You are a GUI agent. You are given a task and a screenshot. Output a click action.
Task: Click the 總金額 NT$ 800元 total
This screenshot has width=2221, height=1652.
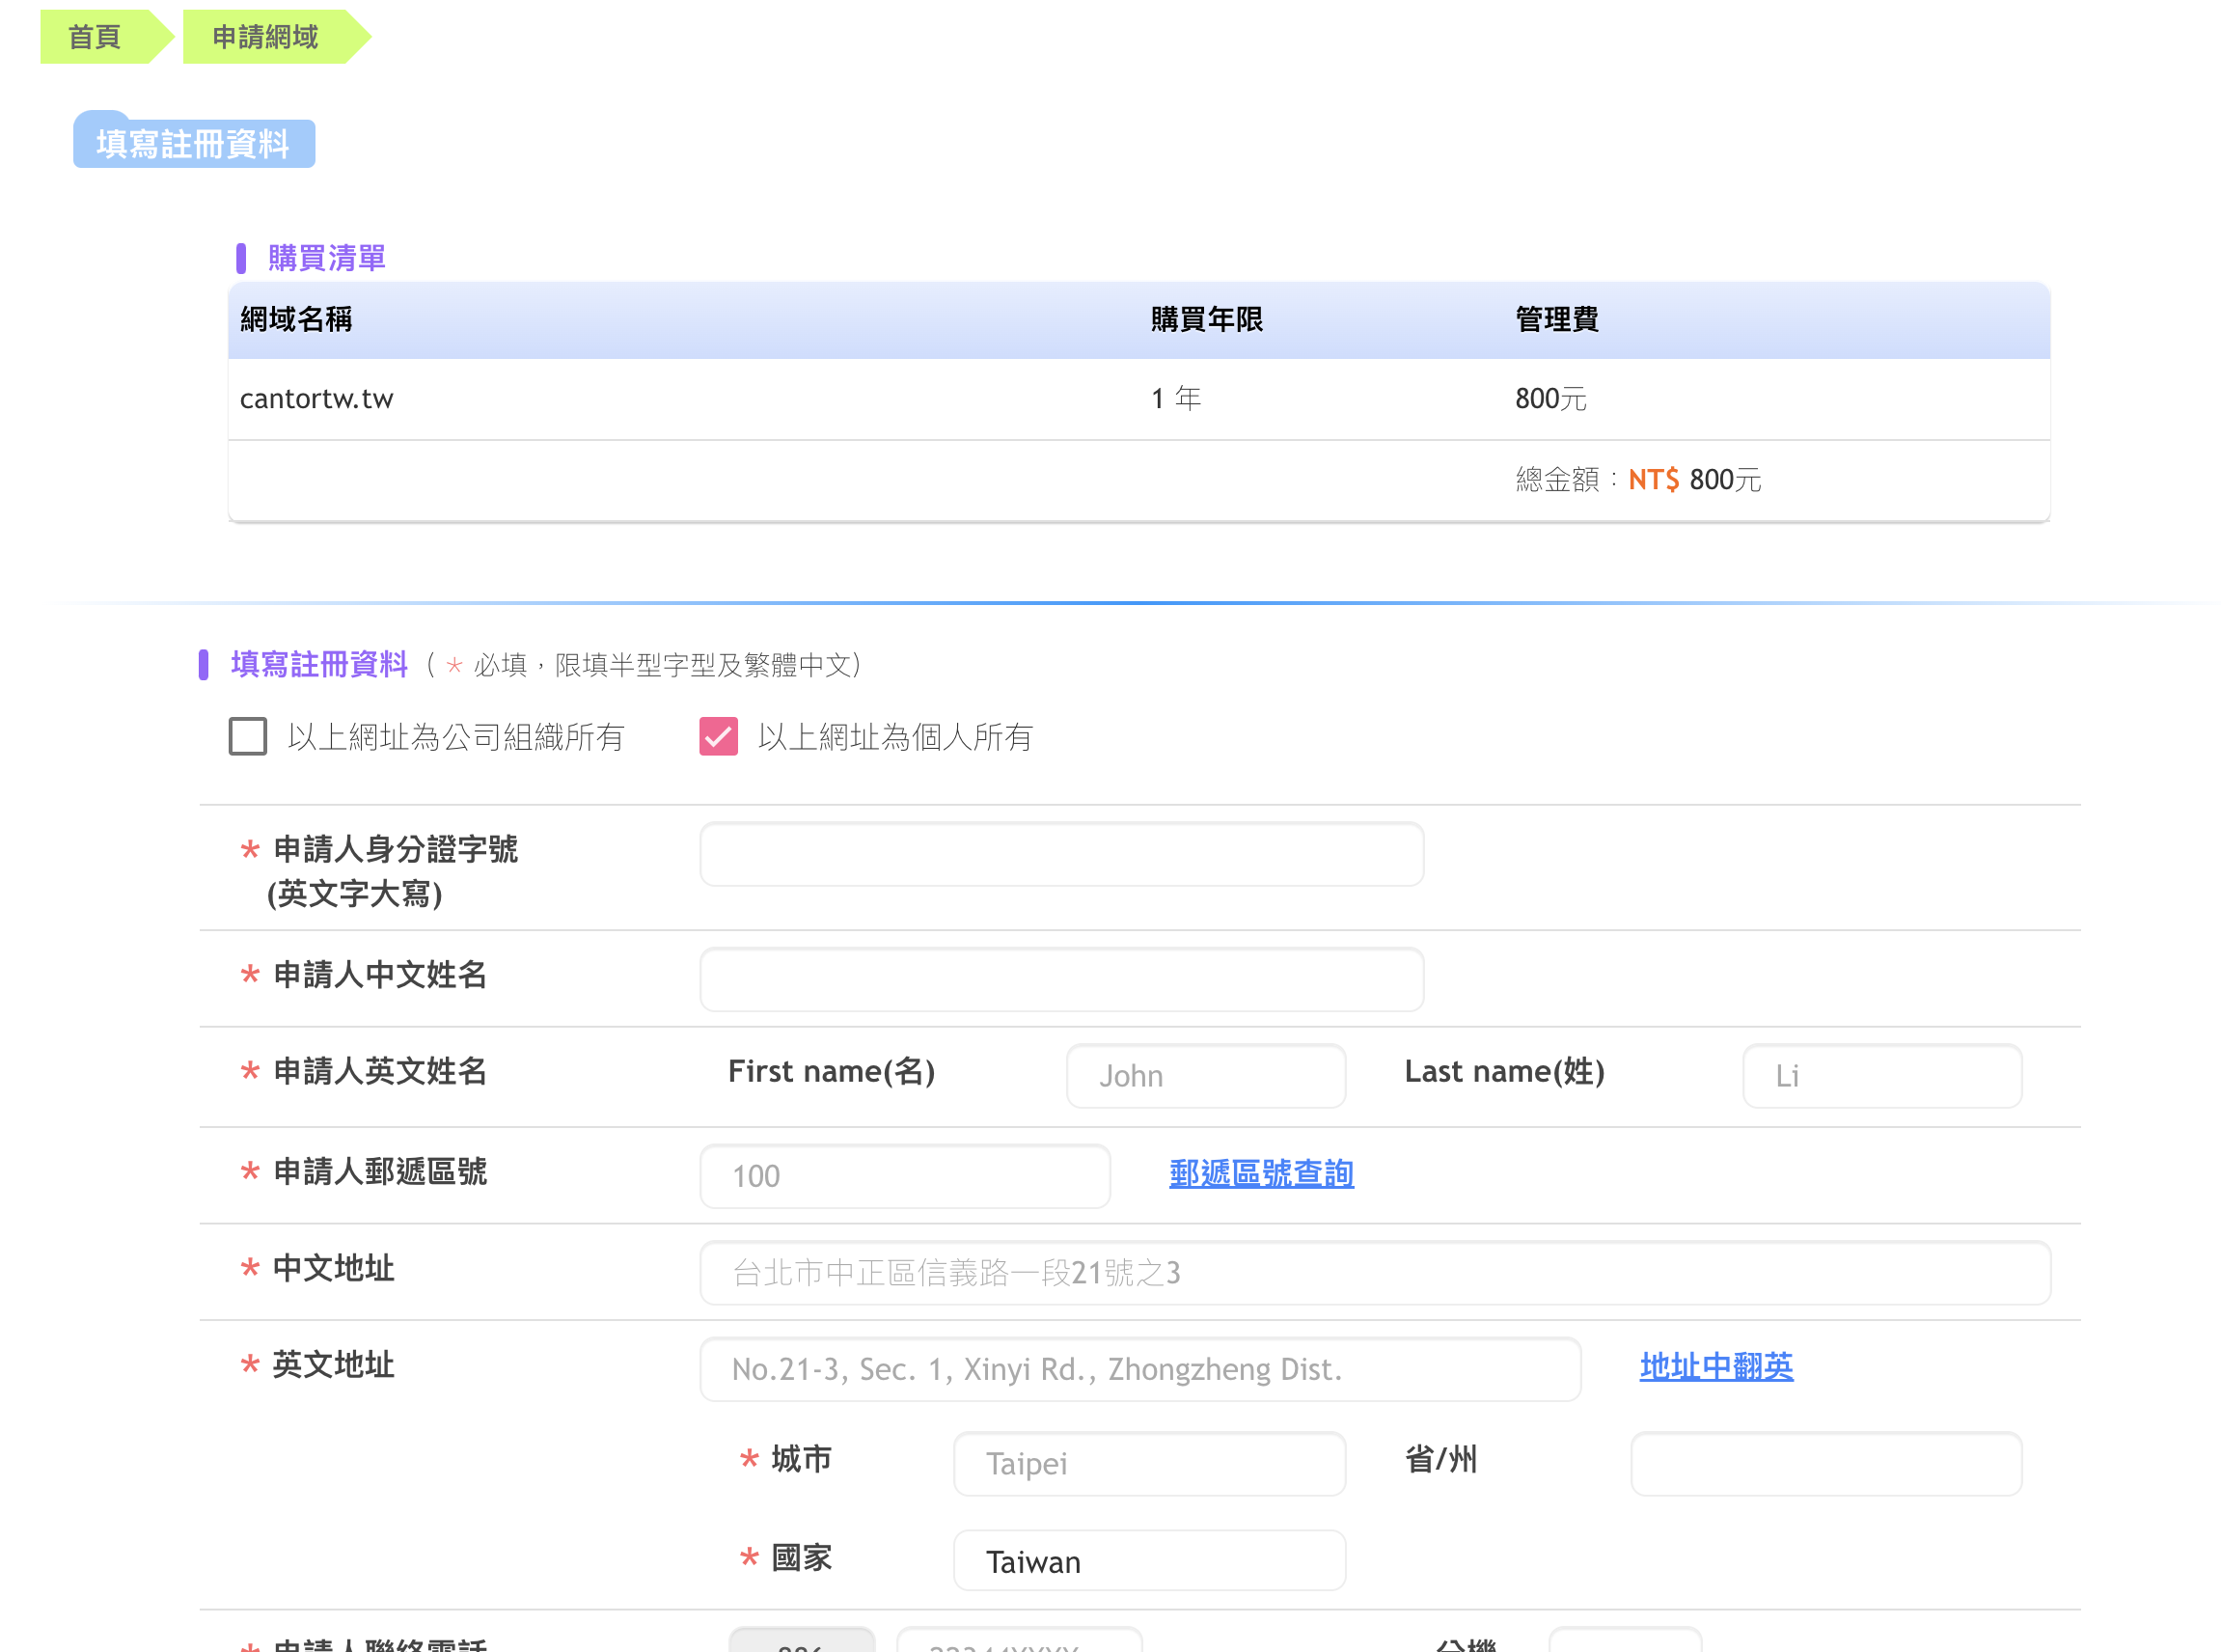pyautogui.click(x=1638, y=480)
